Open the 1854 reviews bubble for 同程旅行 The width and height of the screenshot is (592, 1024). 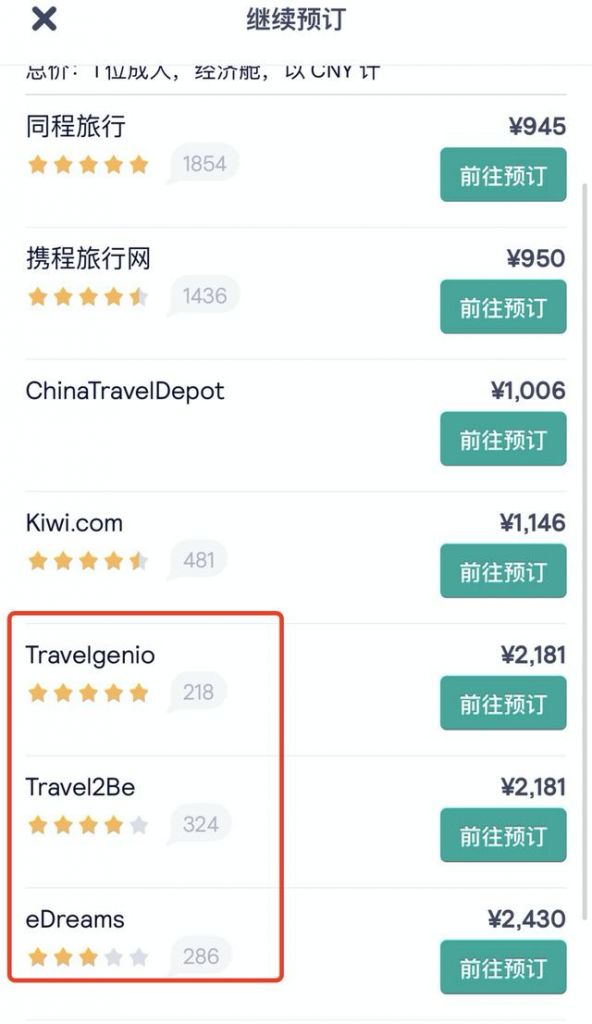pyautogui.click(x=203, y=163)
